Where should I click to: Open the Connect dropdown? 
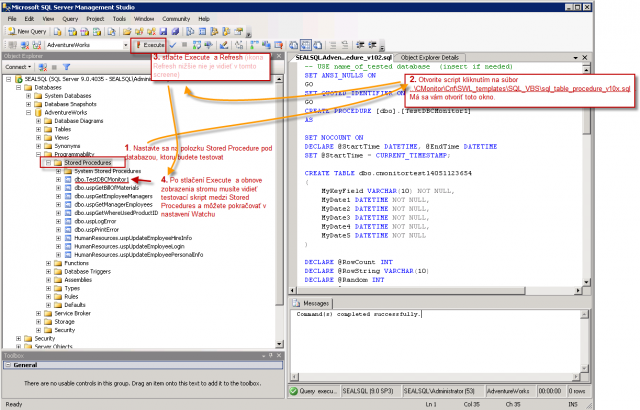point(18,67)
